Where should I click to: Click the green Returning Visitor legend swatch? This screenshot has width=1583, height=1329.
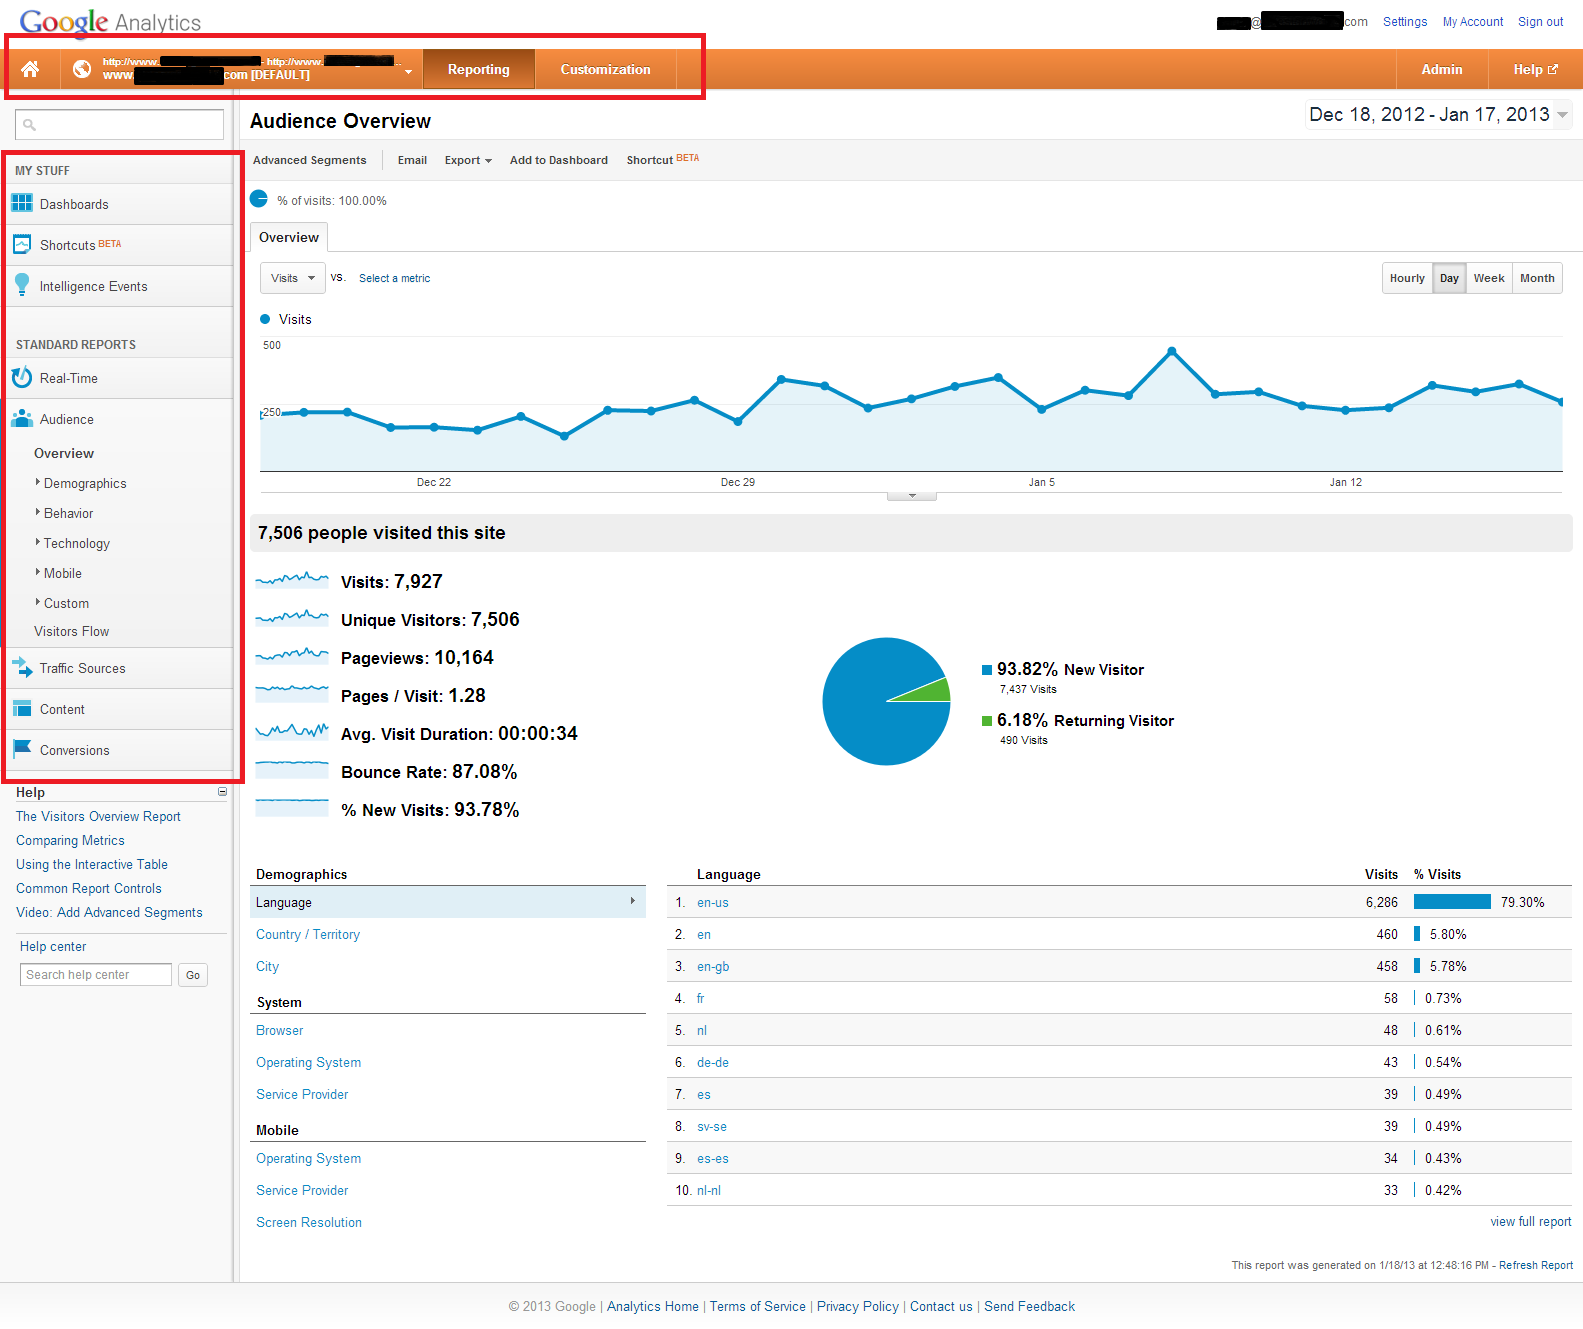tap(987, 720)
